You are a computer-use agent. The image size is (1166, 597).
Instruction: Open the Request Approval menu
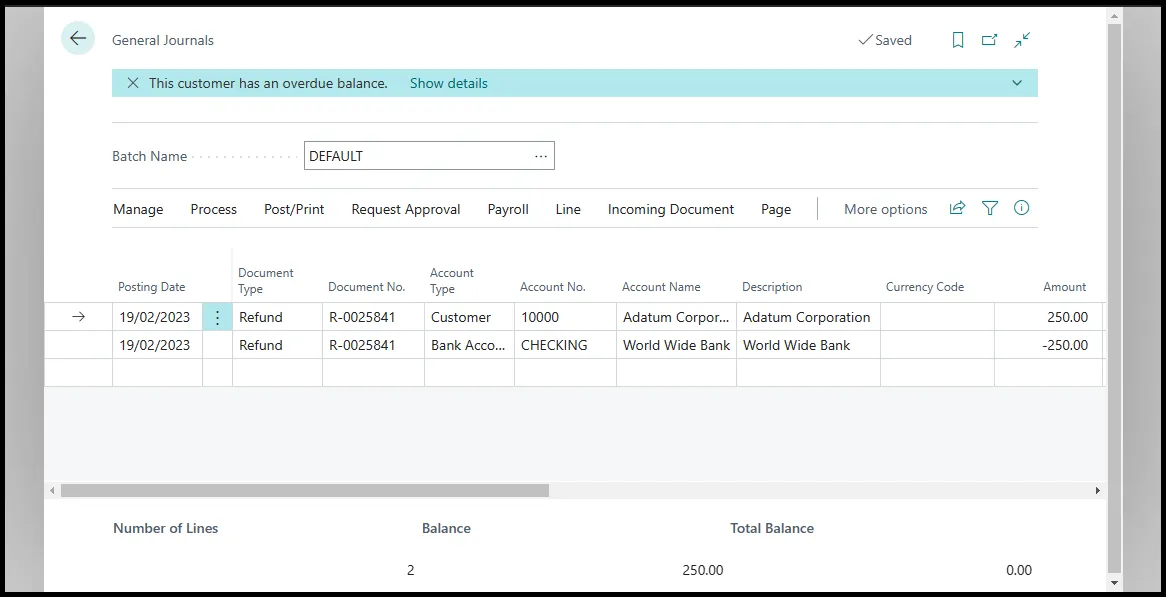[x=406, y=210]
